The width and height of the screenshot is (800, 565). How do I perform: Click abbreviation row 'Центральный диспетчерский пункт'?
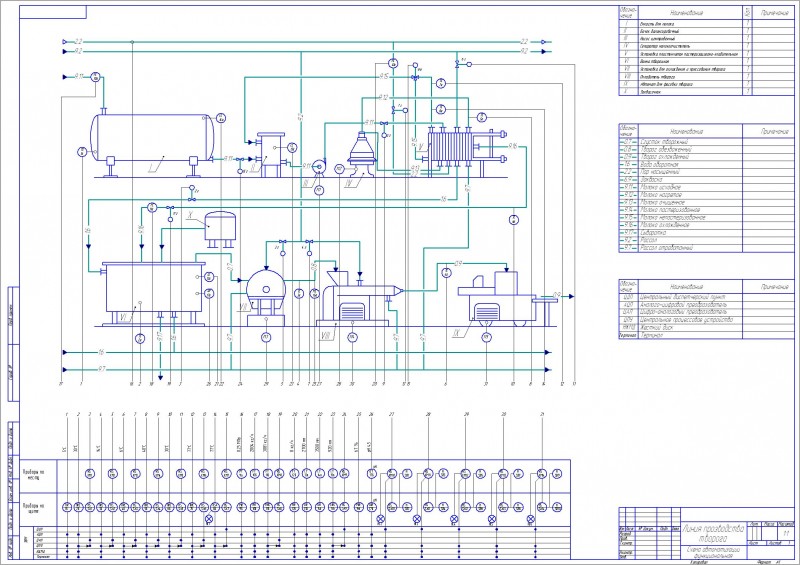point(707,297)
